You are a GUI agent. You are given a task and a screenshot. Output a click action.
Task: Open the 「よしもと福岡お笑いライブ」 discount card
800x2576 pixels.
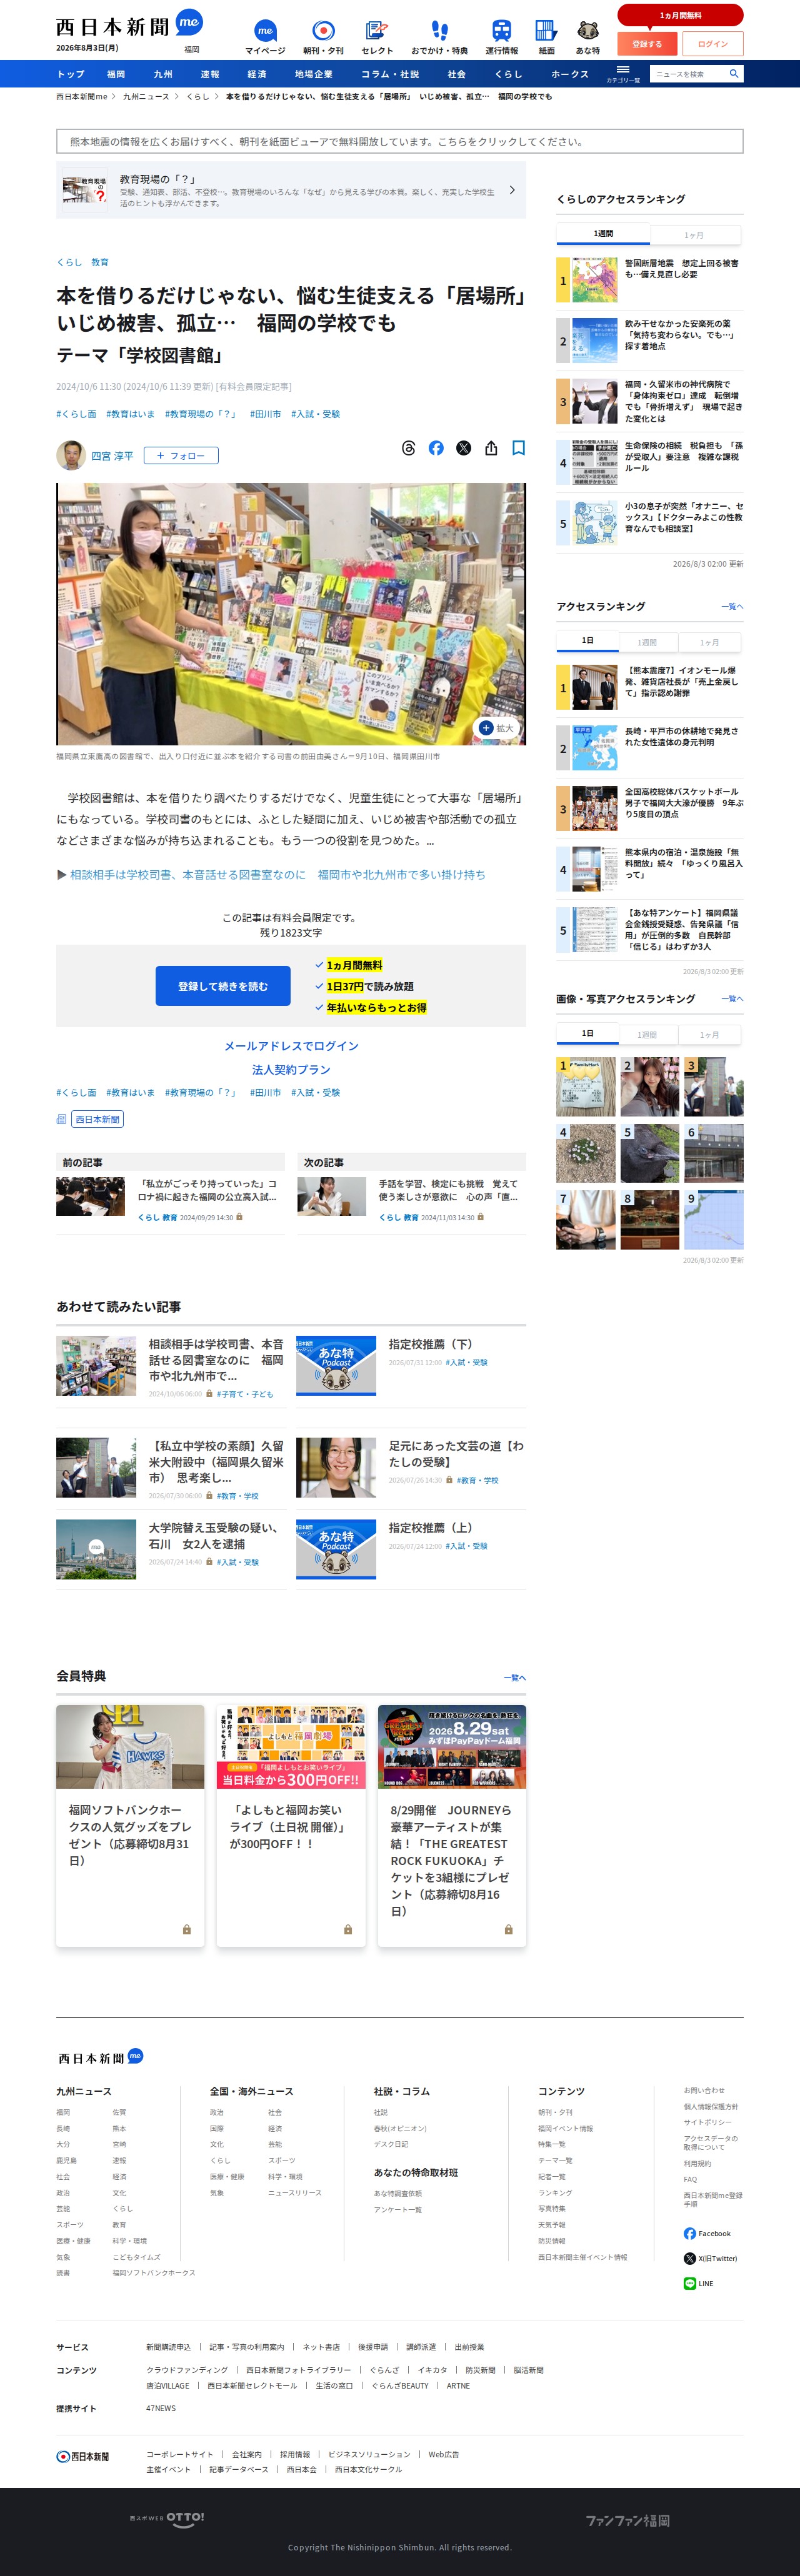tap(291, 1826)
